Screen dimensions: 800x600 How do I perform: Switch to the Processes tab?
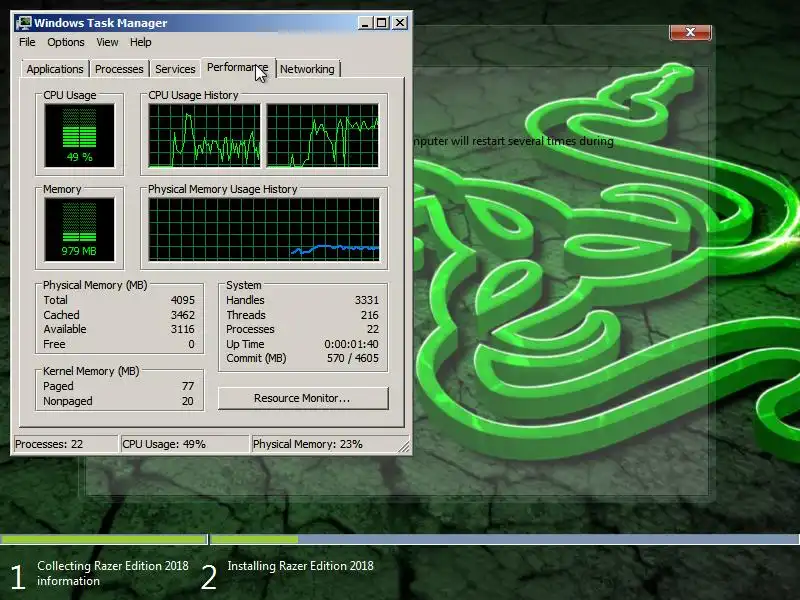119,69
